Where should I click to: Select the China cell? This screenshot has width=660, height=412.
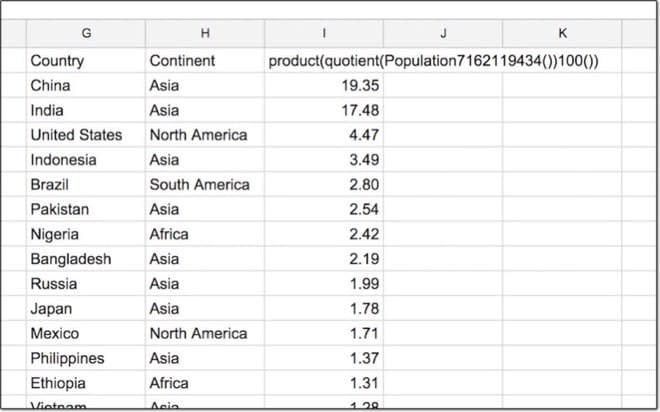[86, 85]
